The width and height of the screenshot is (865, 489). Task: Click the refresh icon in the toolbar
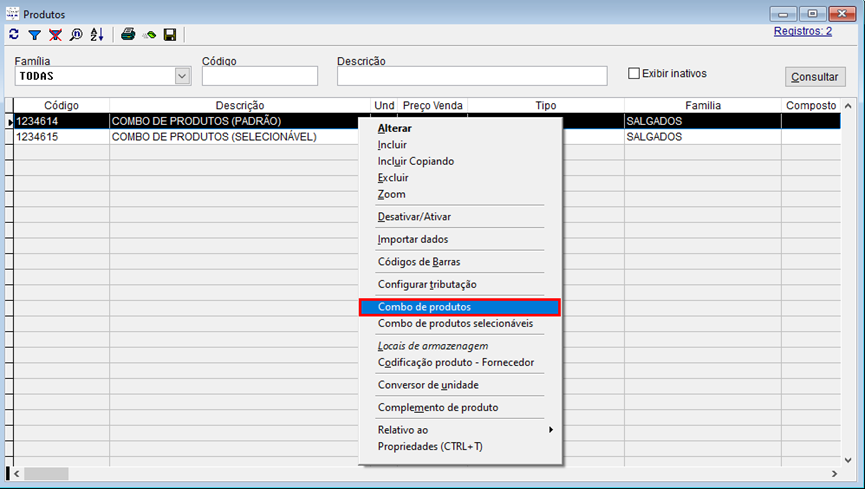(x=14, y=35)
